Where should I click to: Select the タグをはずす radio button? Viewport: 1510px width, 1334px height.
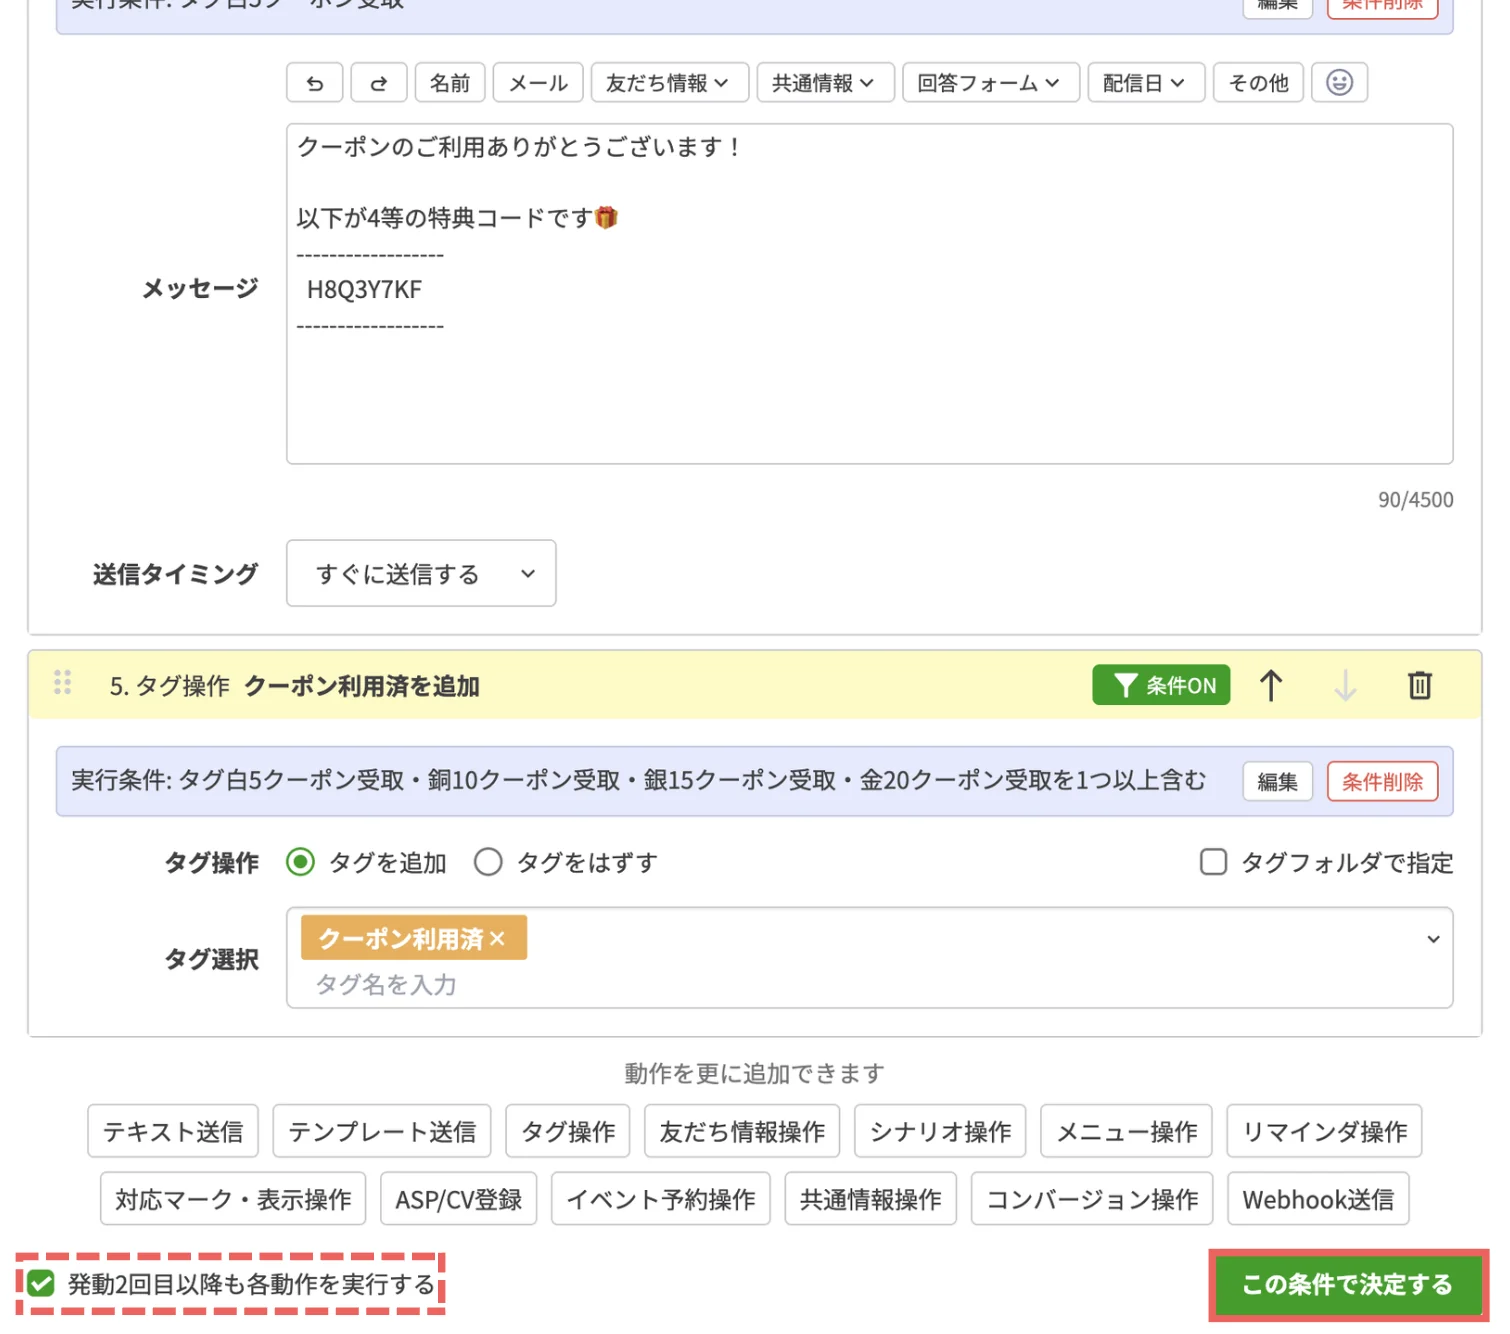point(488,862)
